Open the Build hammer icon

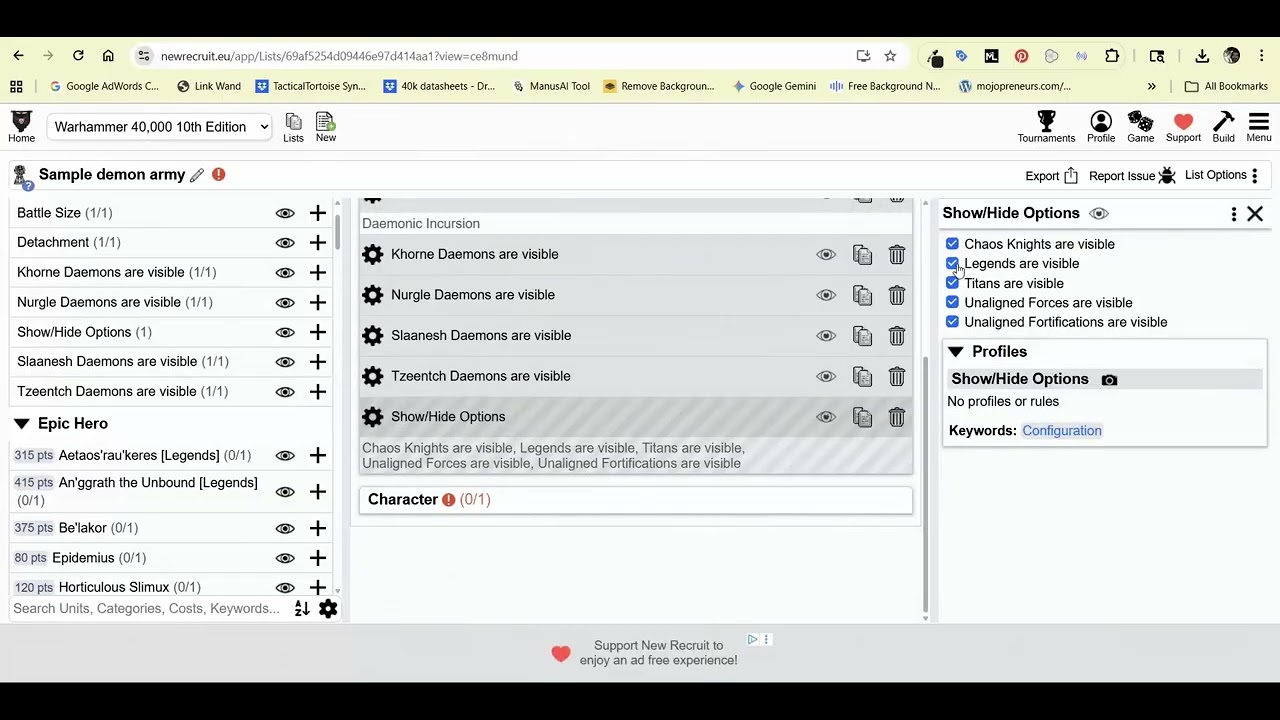1223,127
